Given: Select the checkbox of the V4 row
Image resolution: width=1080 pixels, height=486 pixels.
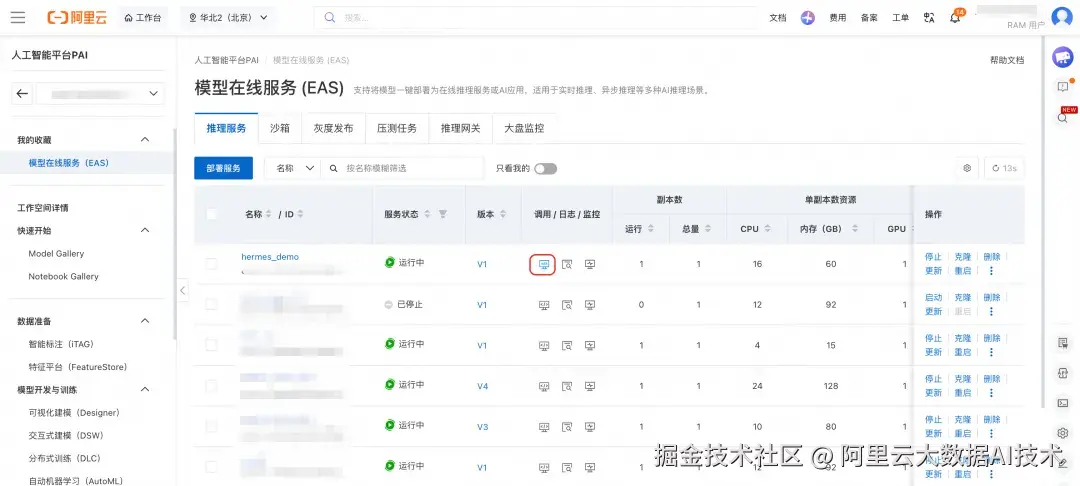Looking at the screenshot, I should [211, 385].
